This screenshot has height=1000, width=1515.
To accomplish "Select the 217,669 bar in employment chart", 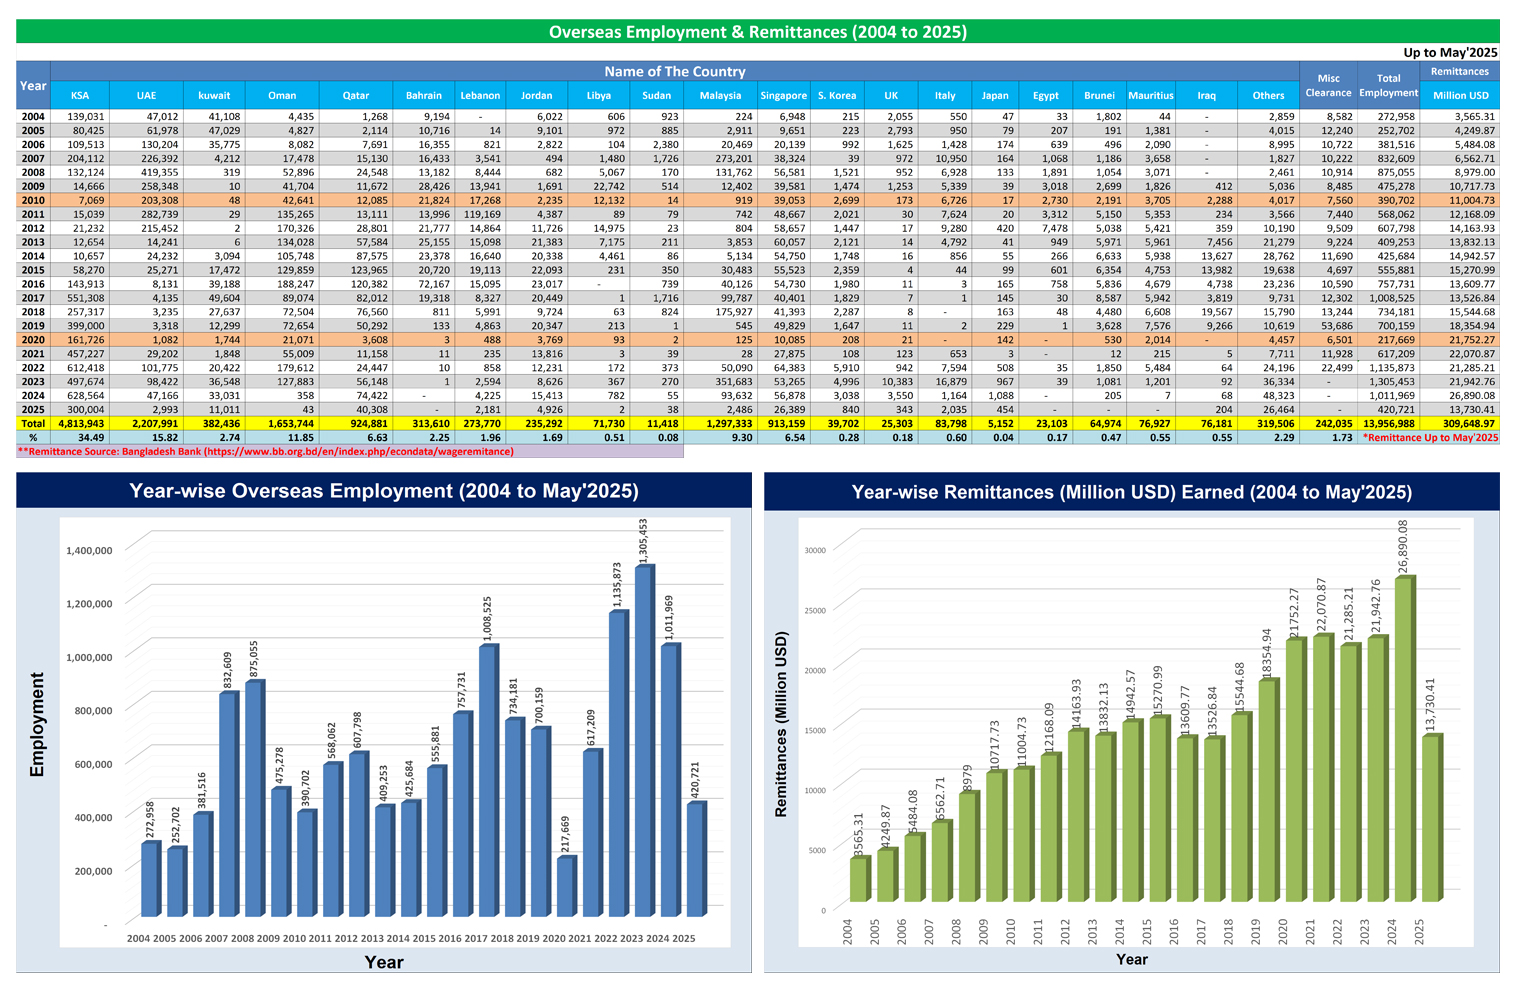I will [566, 886].
